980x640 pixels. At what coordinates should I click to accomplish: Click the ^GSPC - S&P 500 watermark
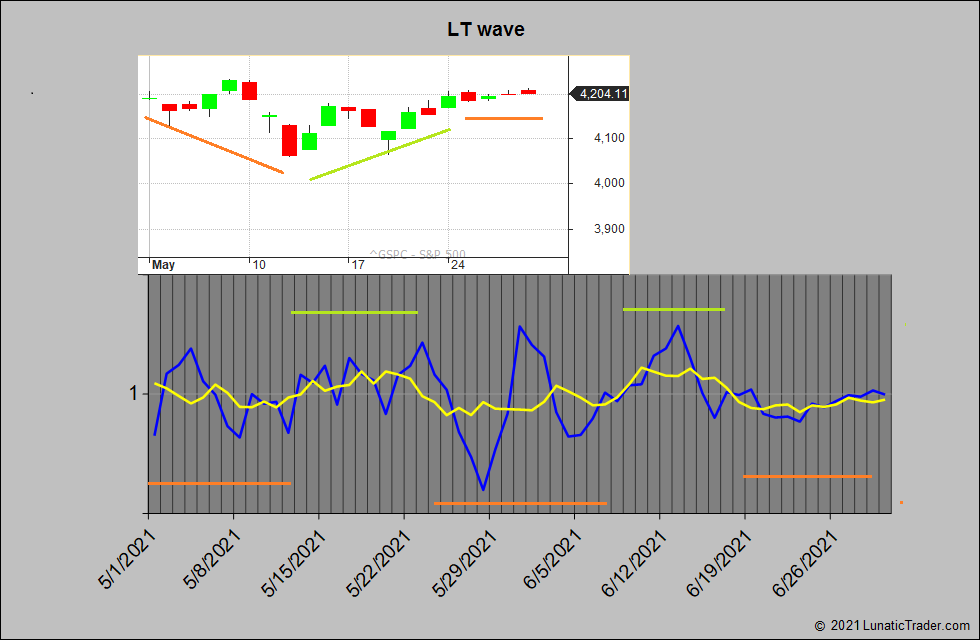417,254
